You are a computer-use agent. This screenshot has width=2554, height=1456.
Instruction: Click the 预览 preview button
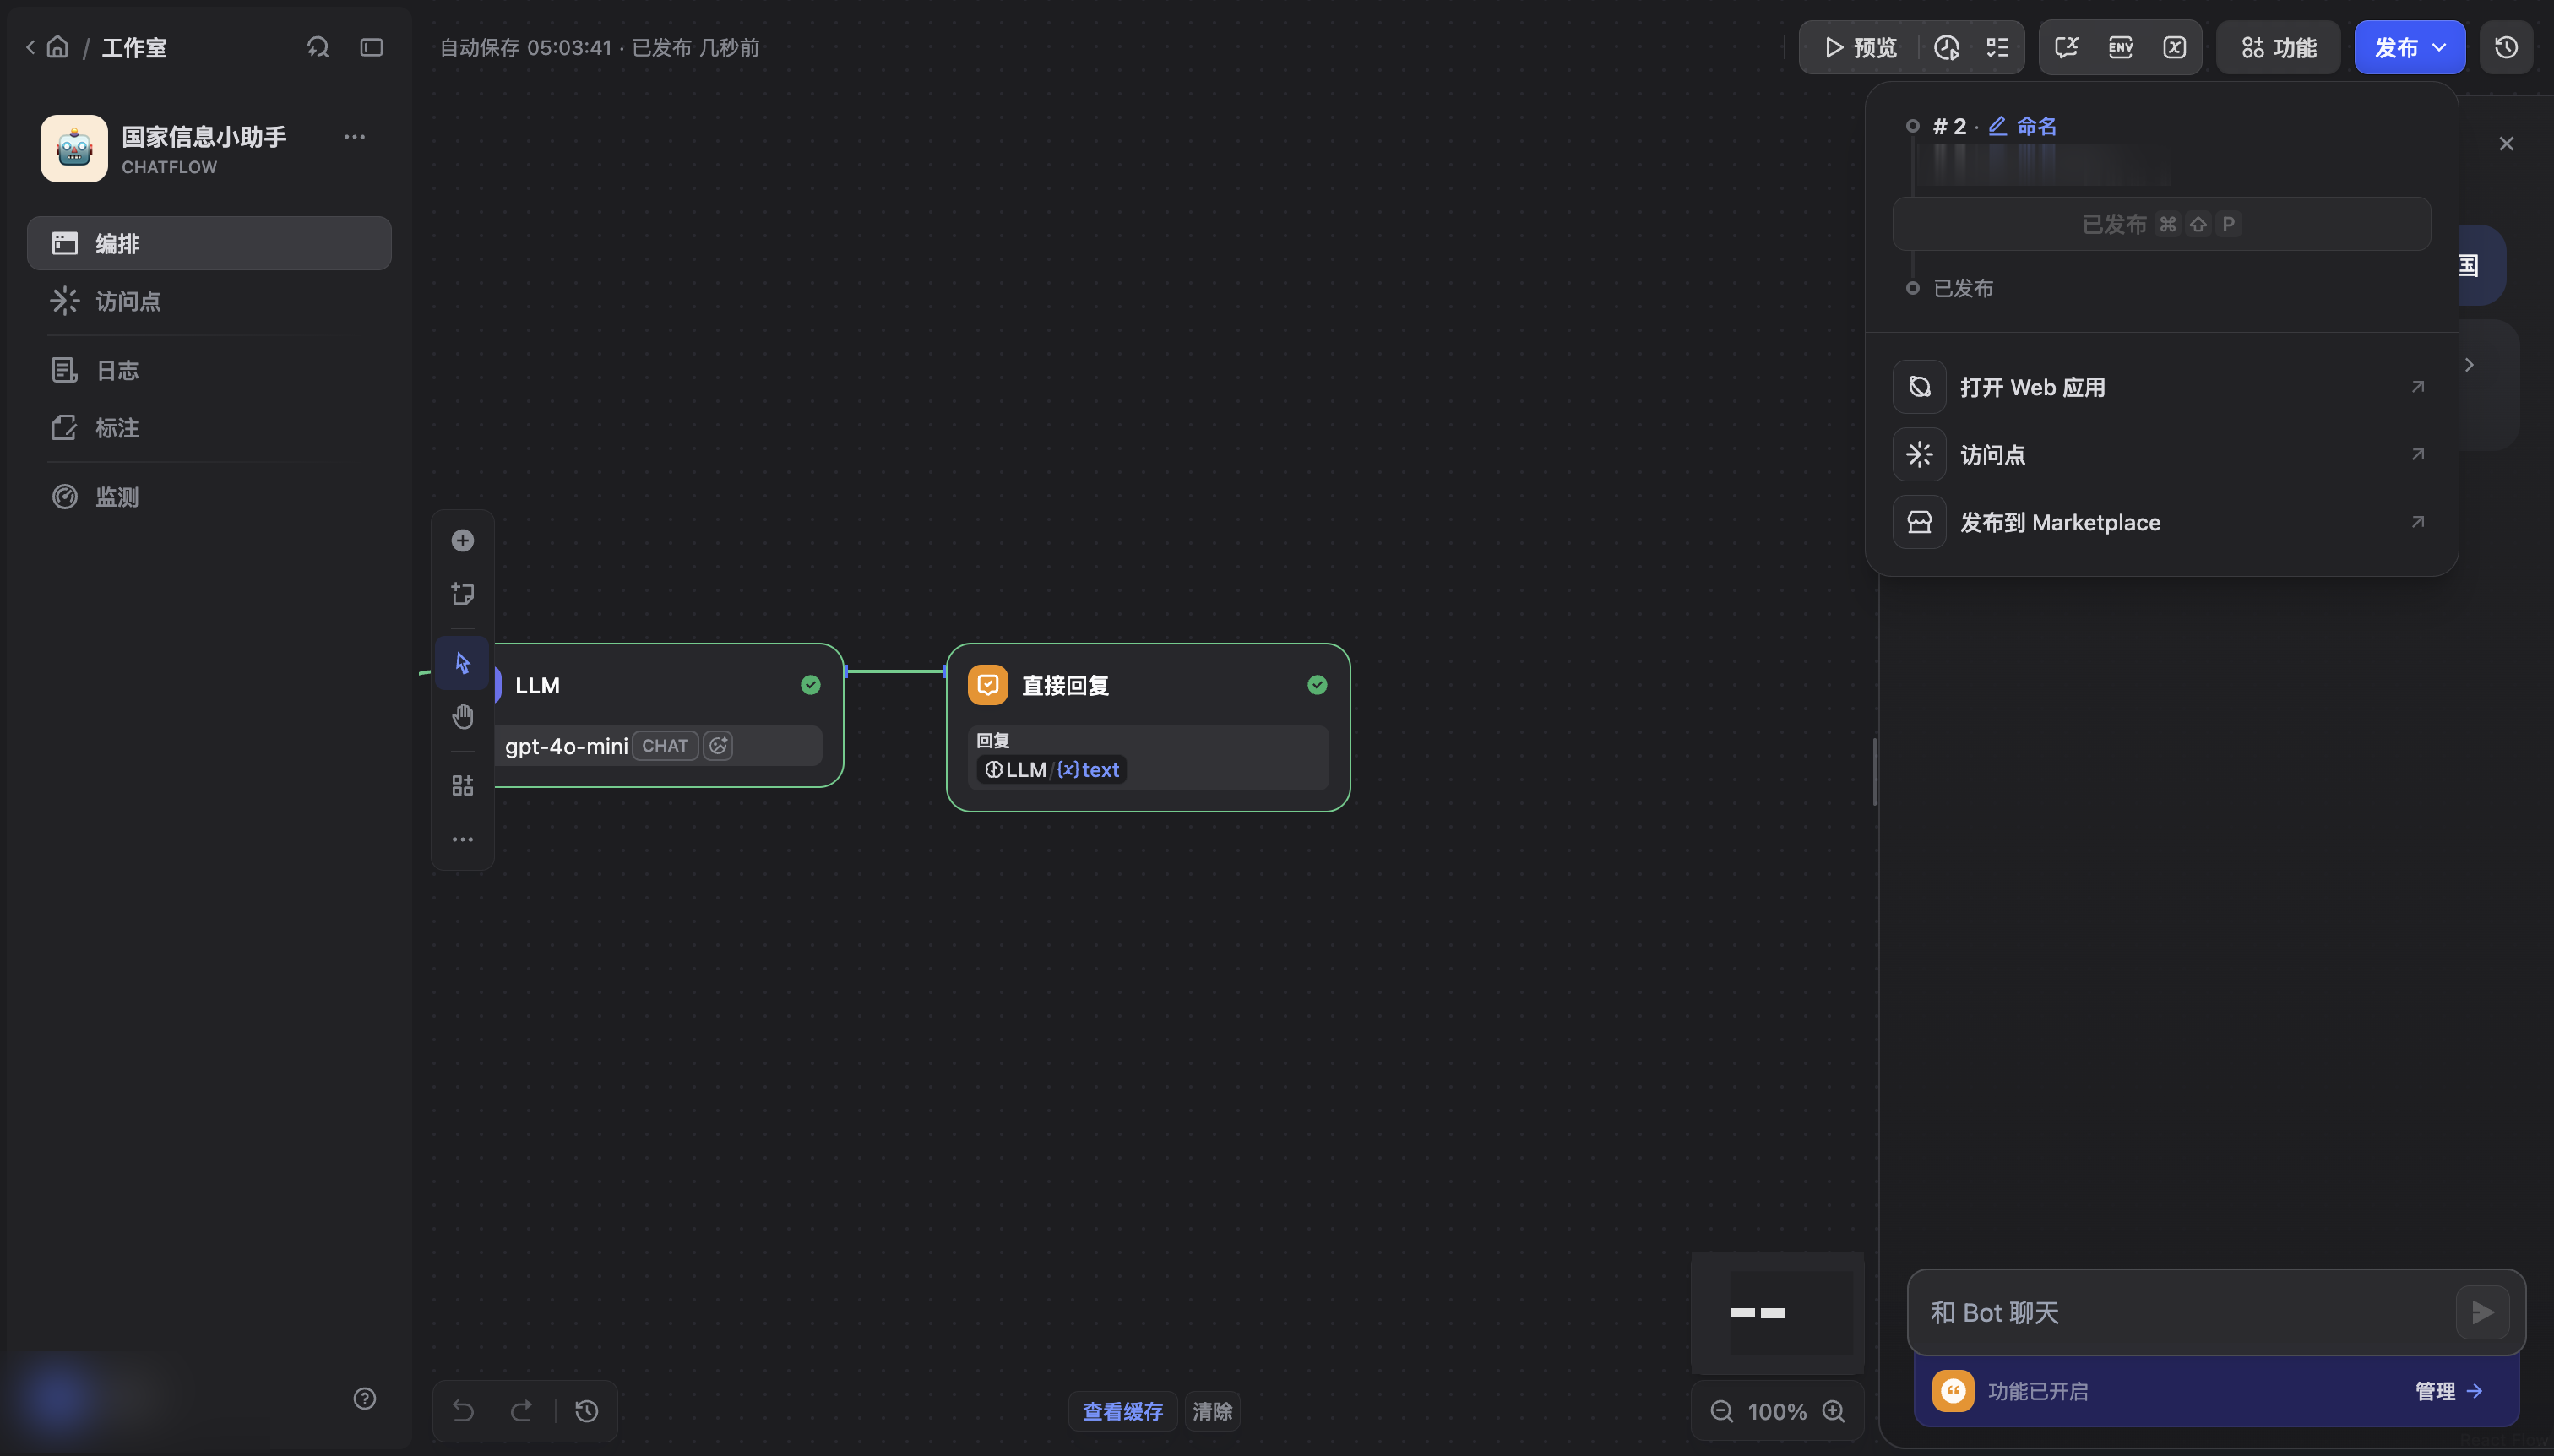tap(1859, 47)
